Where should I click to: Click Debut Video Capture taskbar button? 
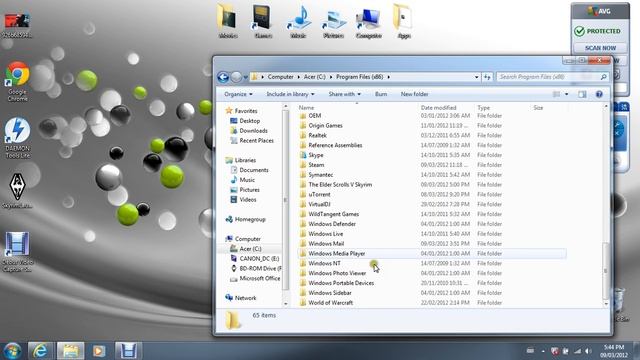(128, 351)
